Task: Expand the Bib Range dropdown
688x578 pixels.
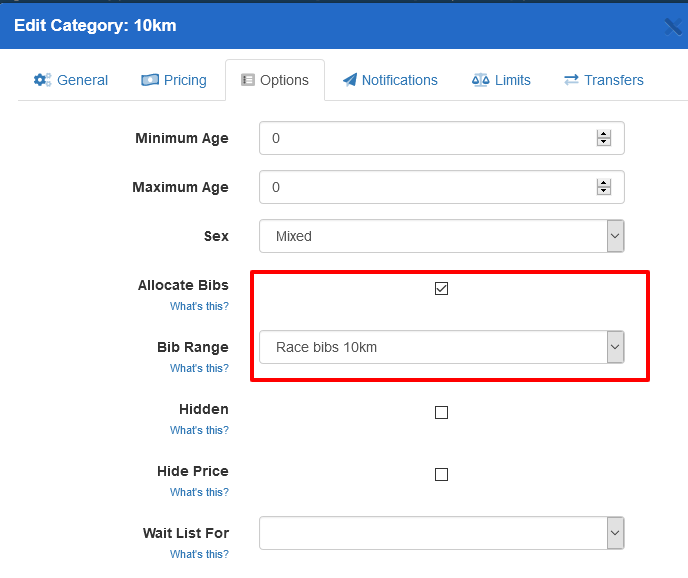Action: coord(441,347)
